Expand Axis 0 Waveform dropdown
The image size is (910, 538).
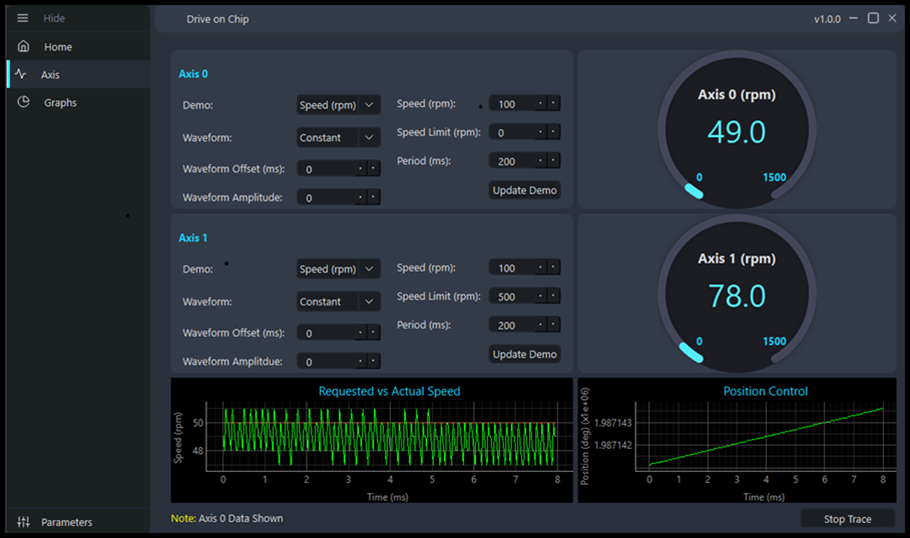(338, 138)
